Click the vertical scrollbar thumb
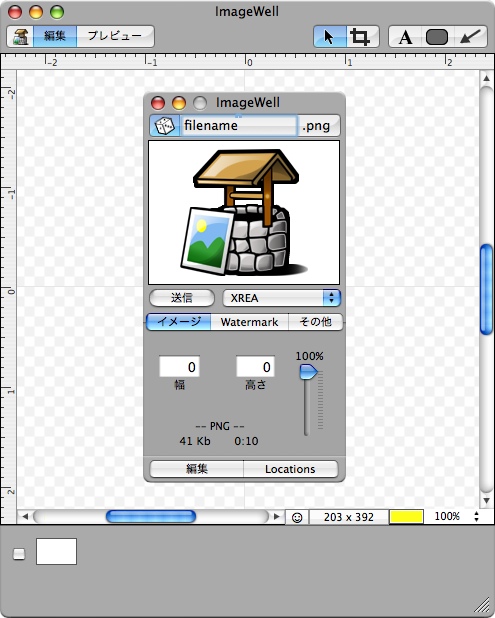The image size is (495, 618). tap(487, 290)
